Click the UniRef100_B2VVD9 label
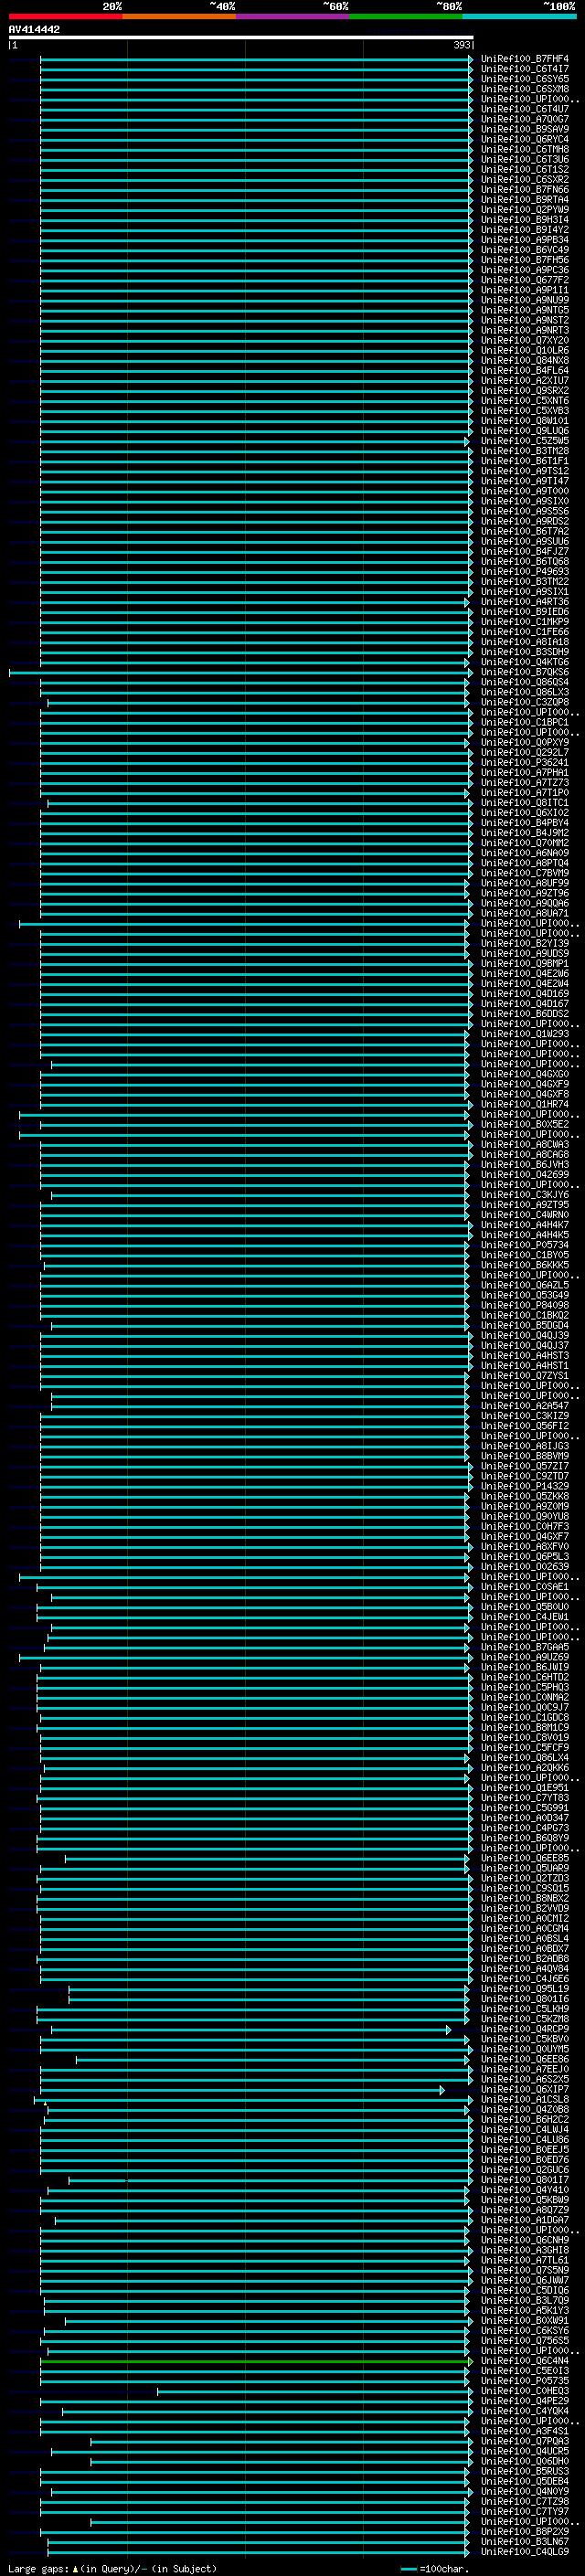 pos(524,1908)
